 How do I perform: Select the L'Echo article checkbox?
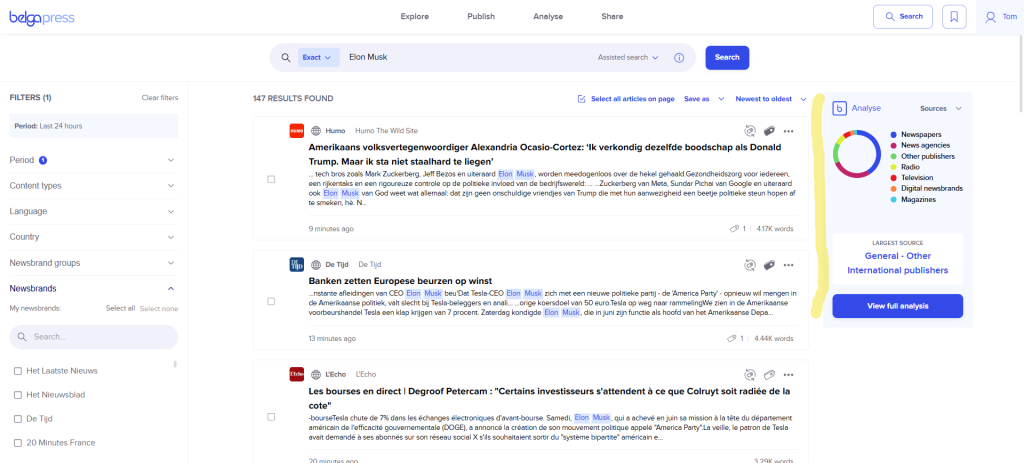tap(271, 417)
